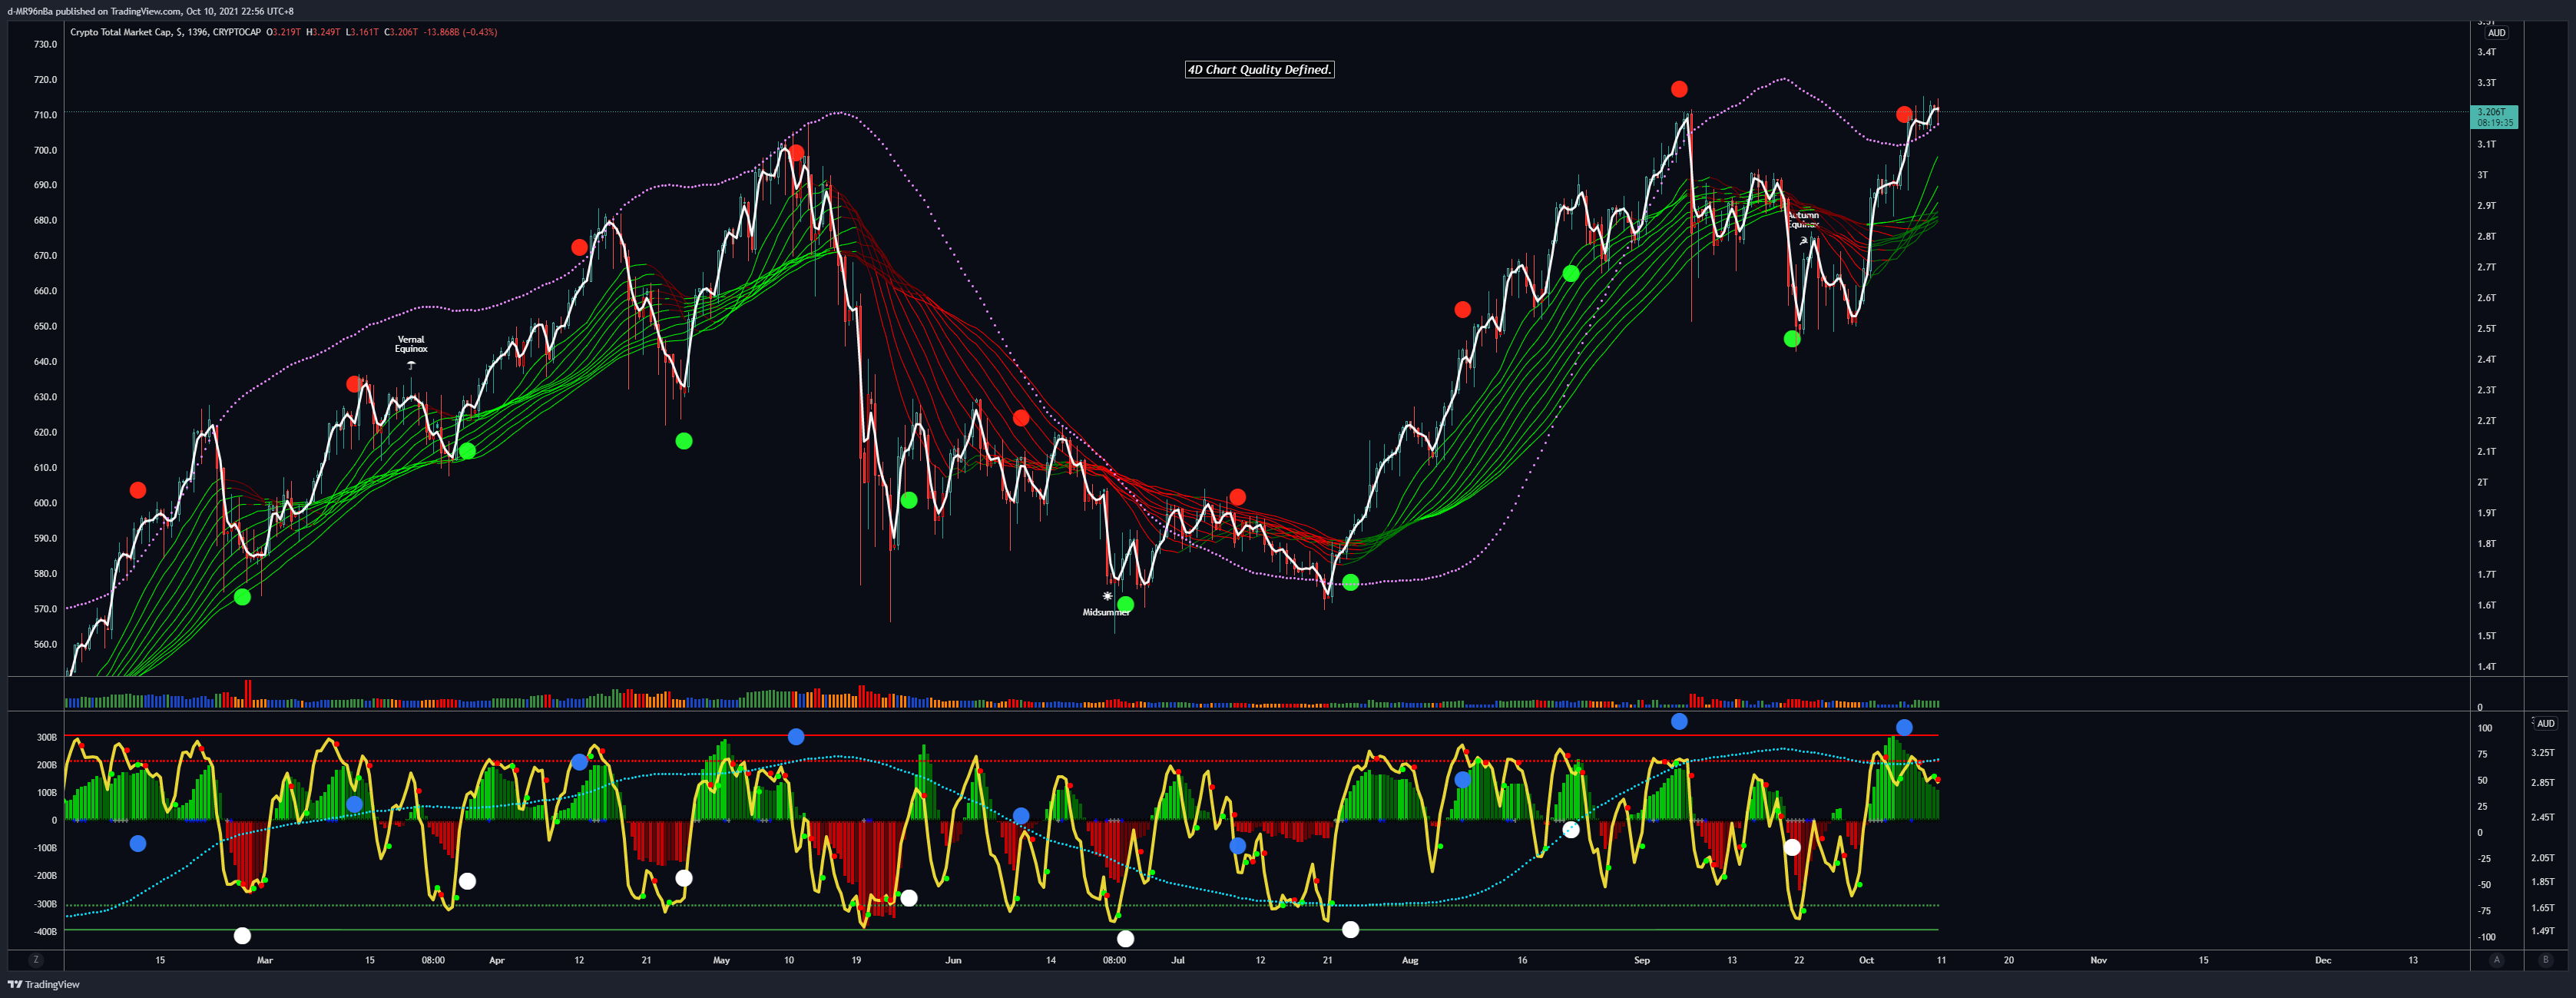Toggle auto scale with the A button

pyautogui.click(x=2496, y=960)
